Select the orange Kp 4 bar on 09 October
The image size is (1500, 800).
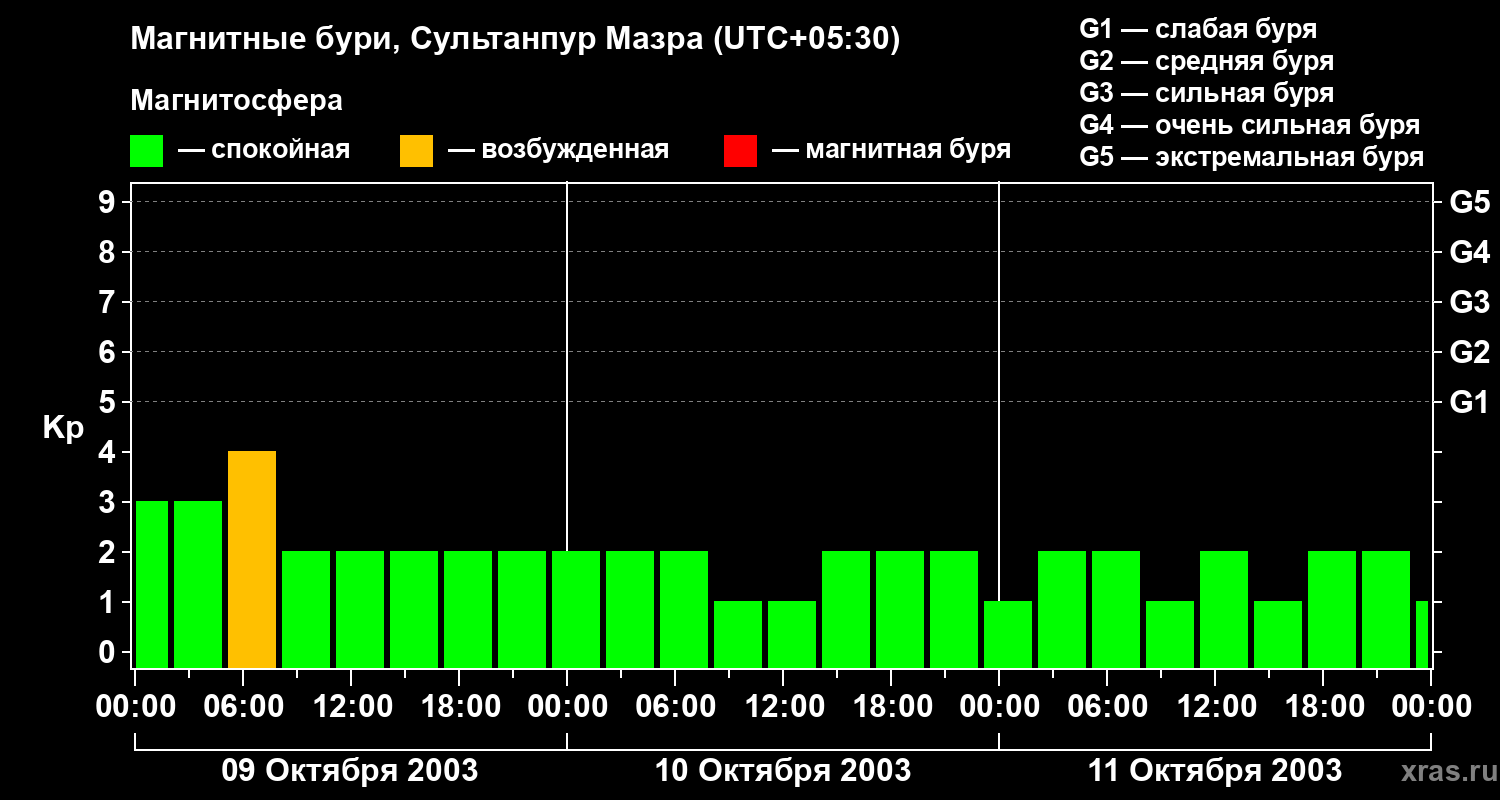point(252,559)
